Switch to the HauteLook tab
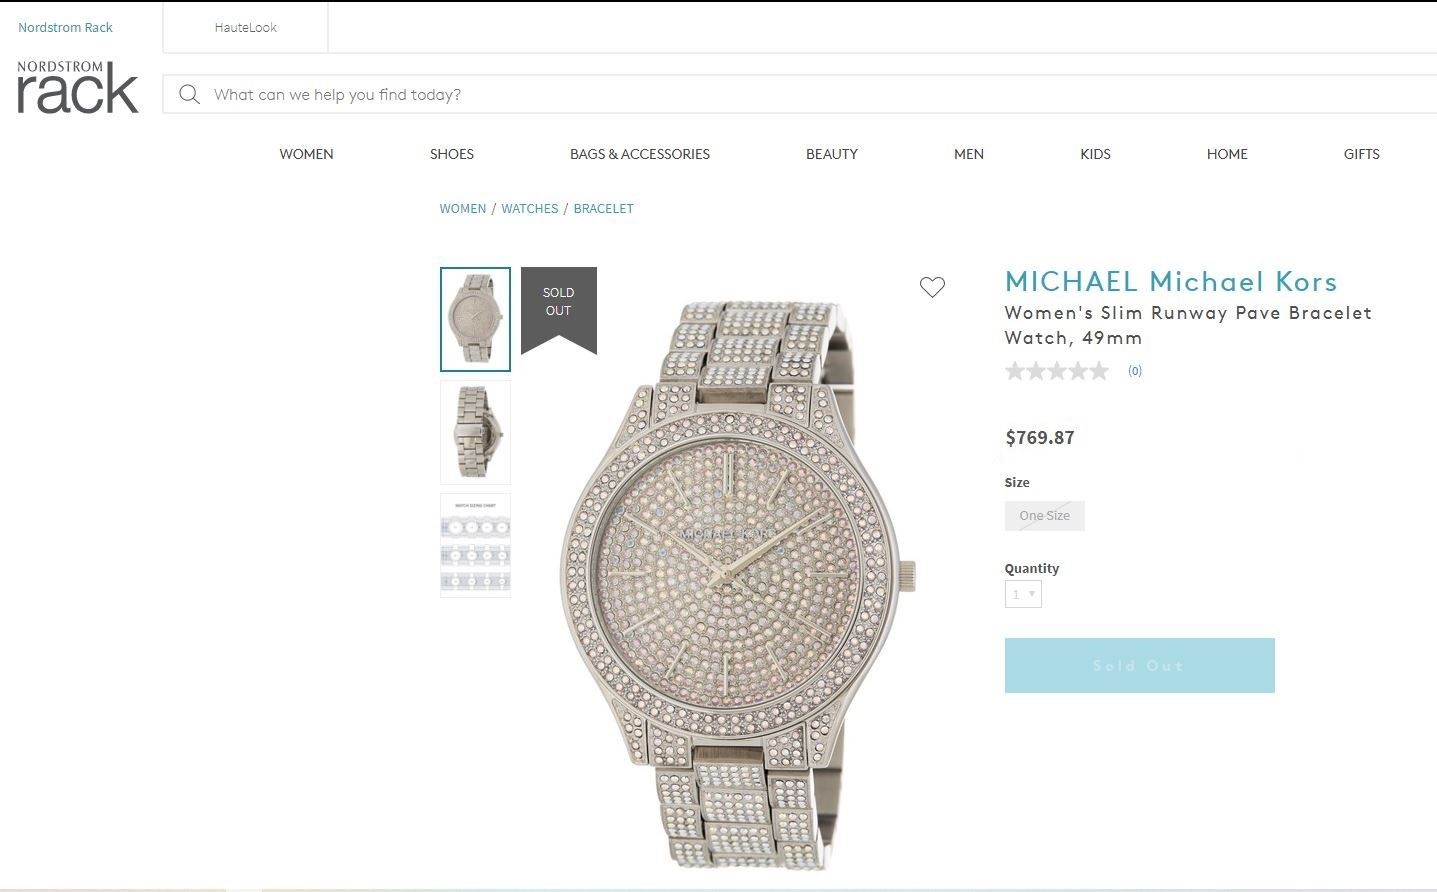The height and width of the screenshot is (892, 1437). pyautogui.click(x=245, y=28)
